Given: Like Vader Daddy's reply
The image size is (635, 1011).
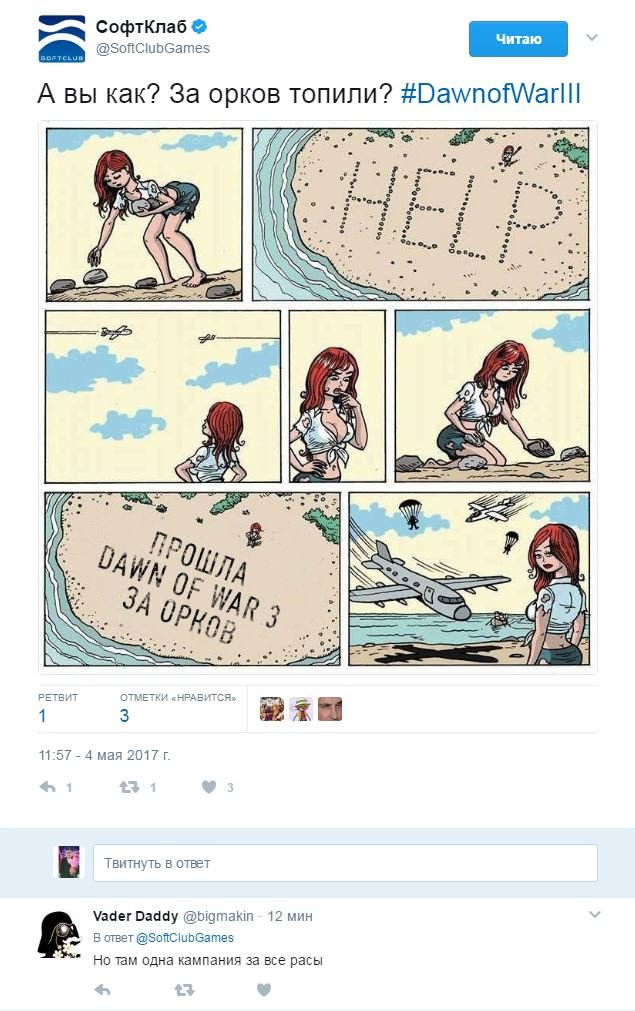Looking at the screenshot, I should 264,990.
